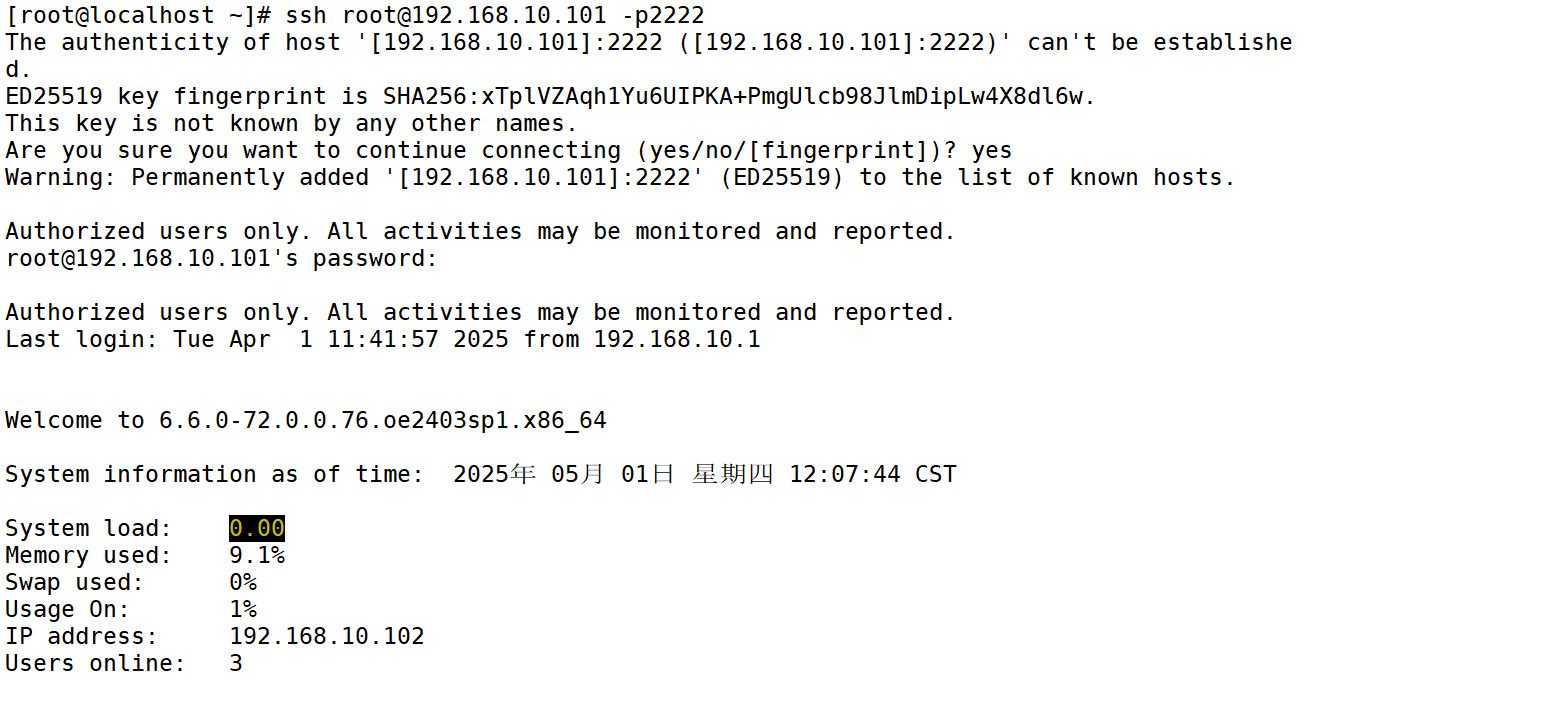Image resolution: width=1559 pixels, height=725 pixels.
Task: Click the second Authorized users only banner
Action: (x=480, y=313)
